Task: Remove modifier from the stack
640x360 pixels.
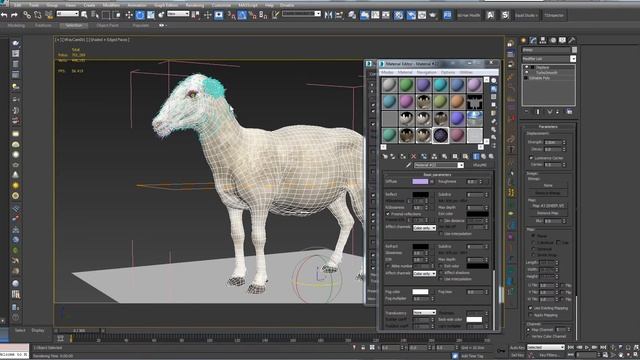Action: [x=558, y=111]
